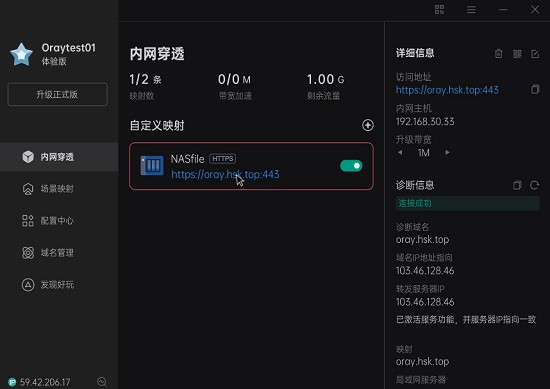Click the 升级正式版 upgrade button
The height and width of the screenshot is (389, 550).
tap(58, 94)
